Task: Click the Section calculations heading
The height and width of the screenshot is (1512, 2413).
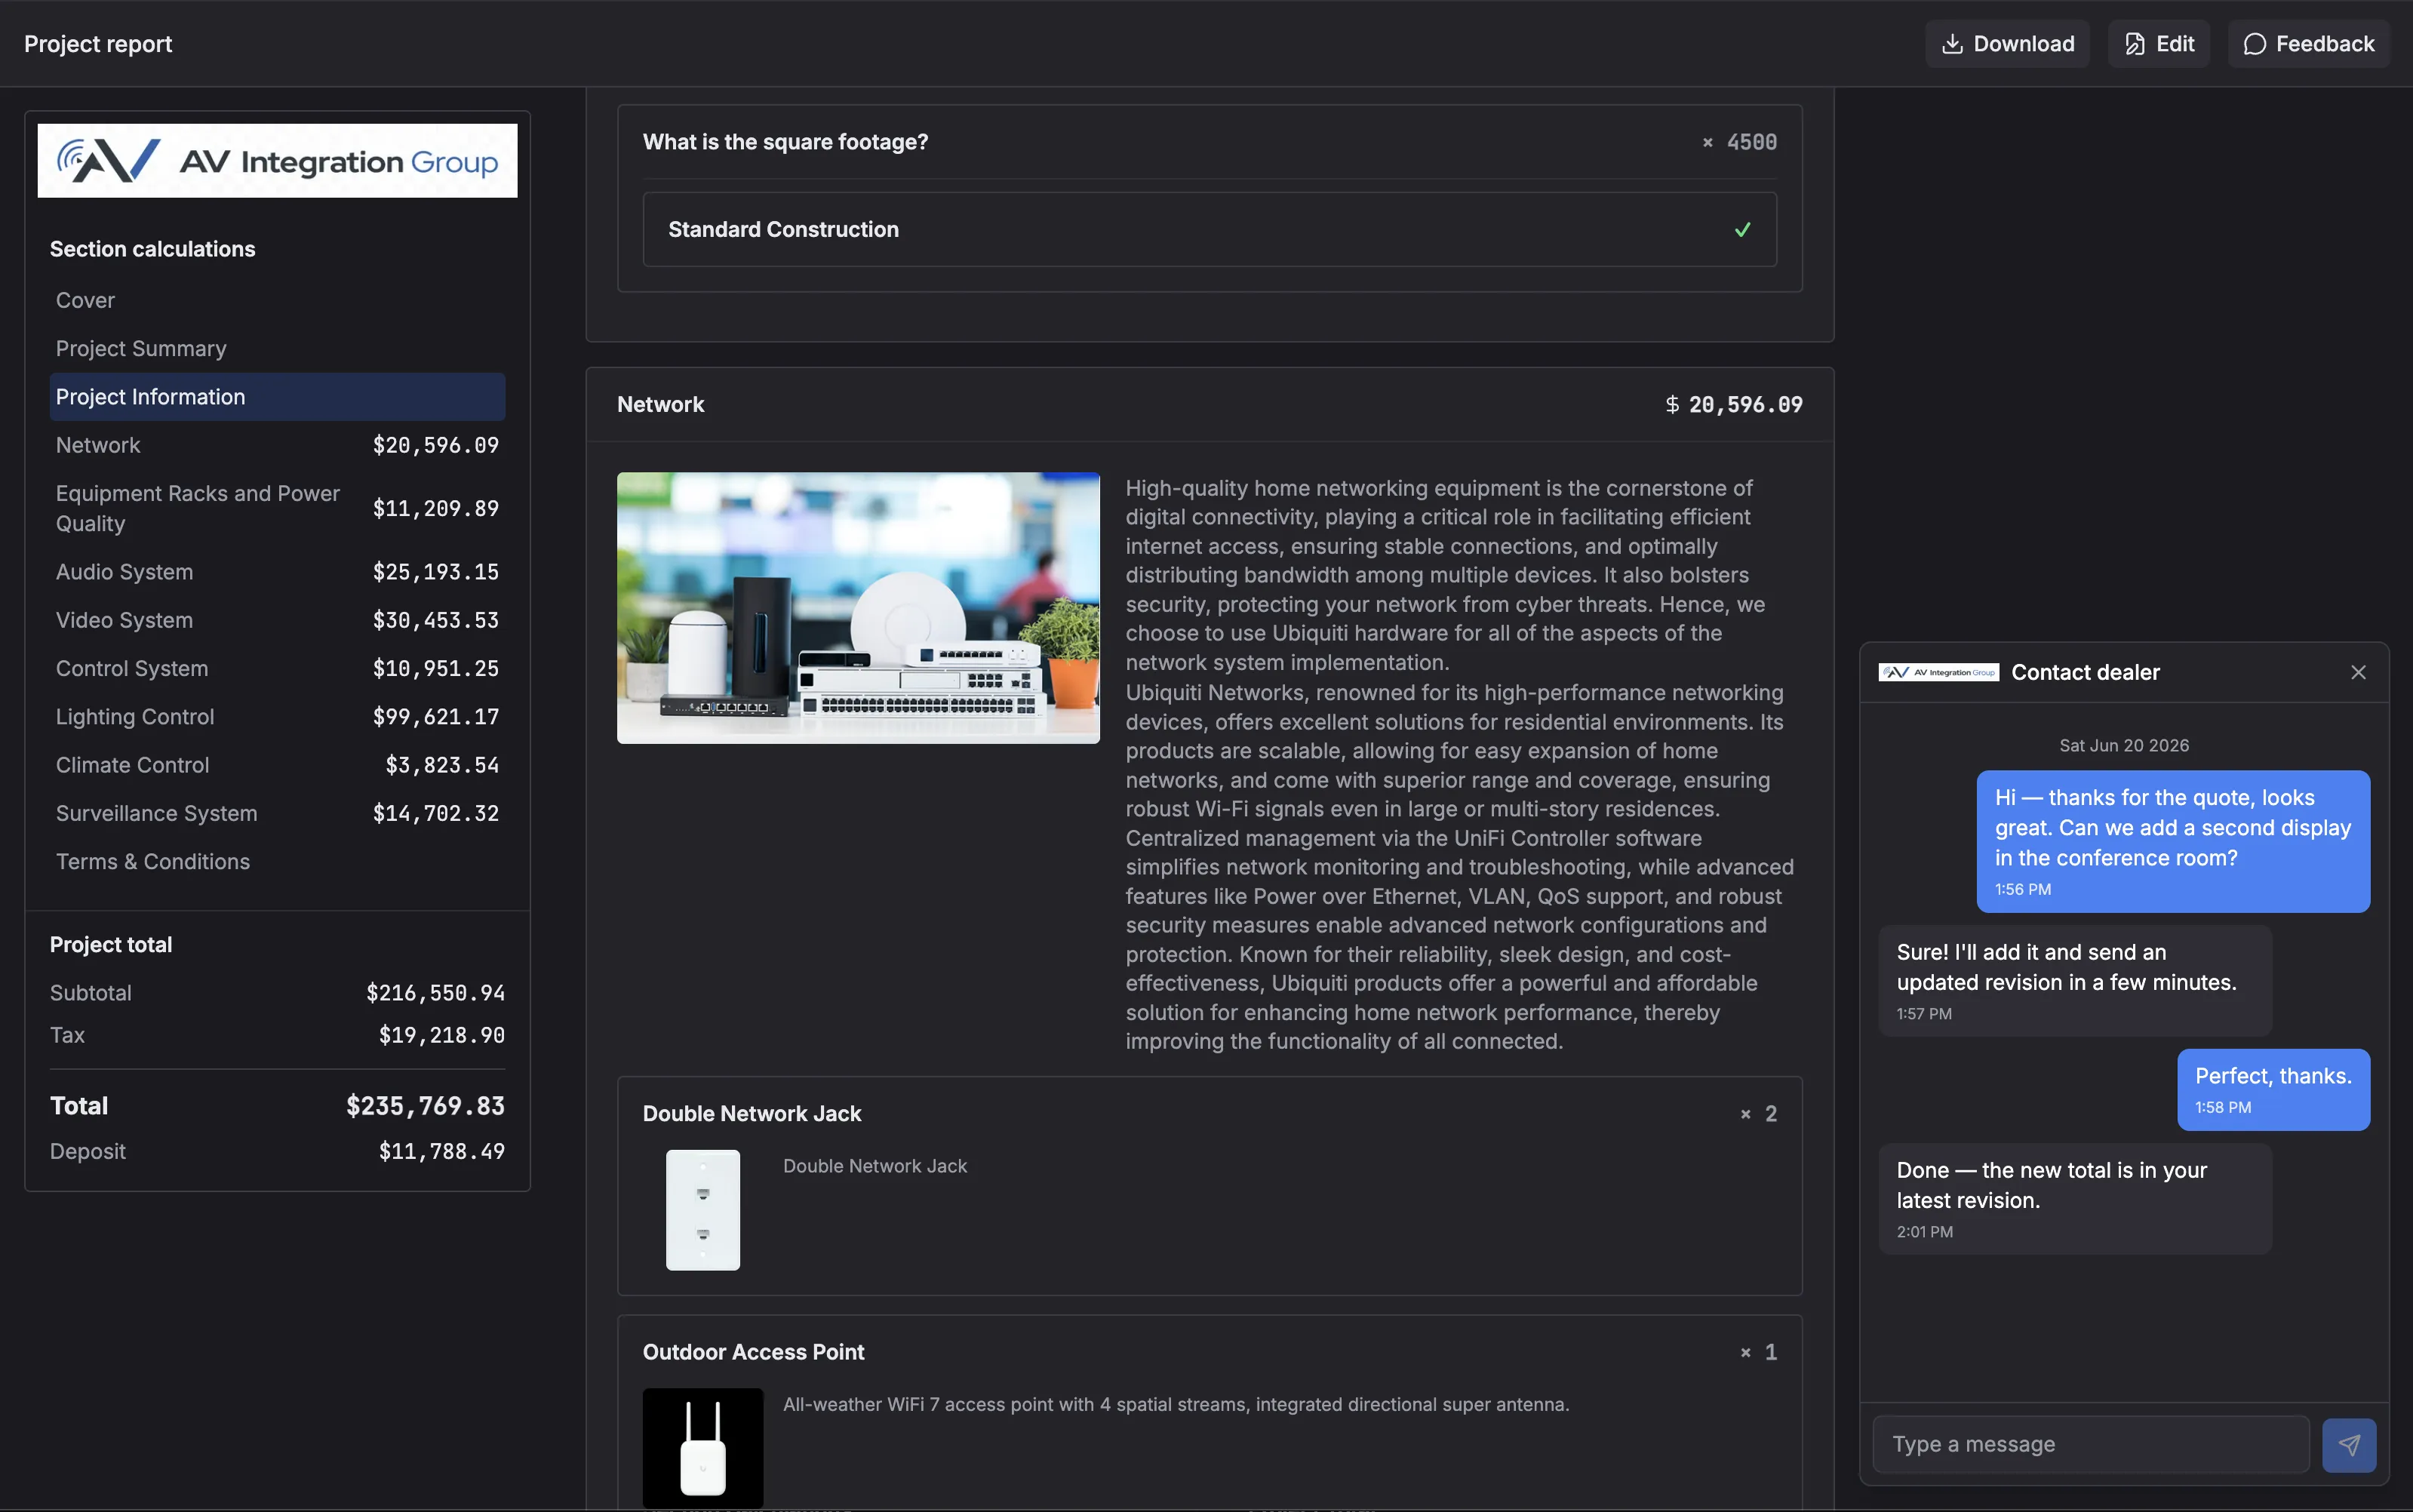Action: point(152,249)
